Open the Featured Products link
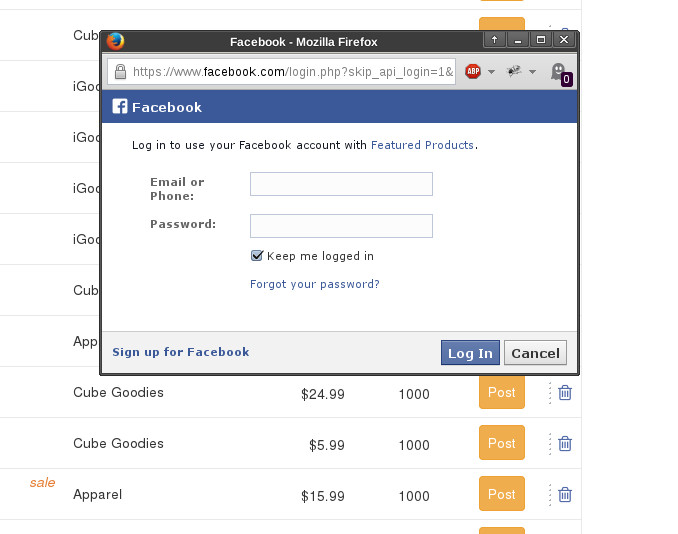The width and height of the screenshot is (678, 534). coord(422,145)
